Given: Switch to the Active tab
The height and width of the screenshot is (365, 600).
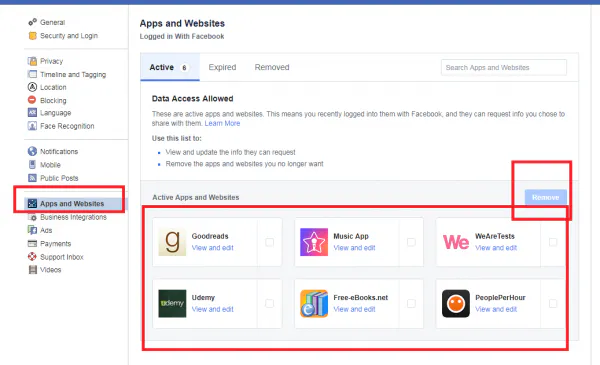Looking at the screenshot, I should pyautogui.click(x=170, y=67).
